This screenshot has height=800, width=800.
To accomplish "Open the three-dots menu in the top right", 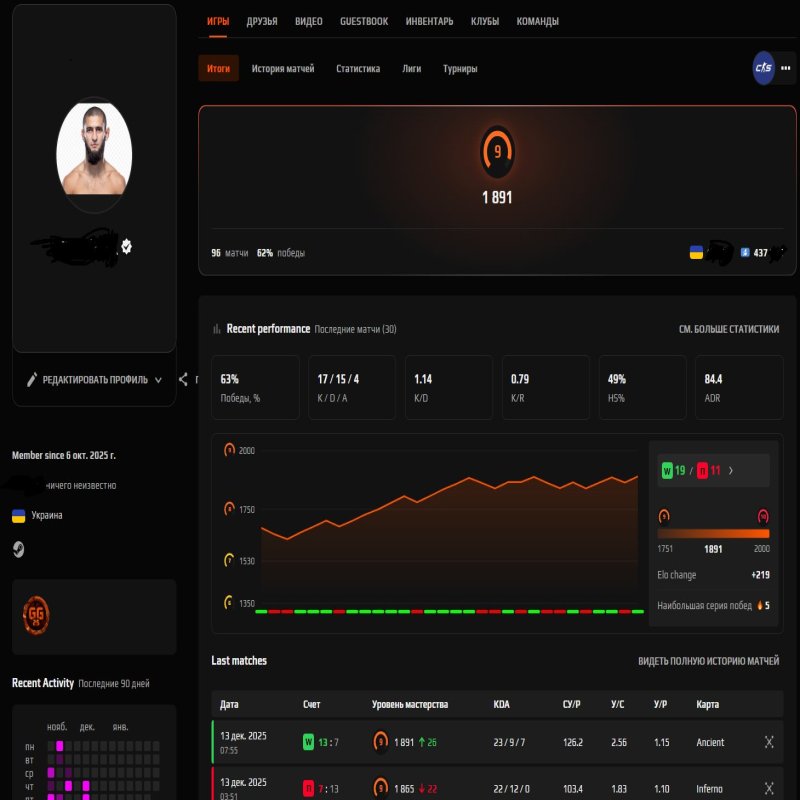I will click(x=787, y=68).
